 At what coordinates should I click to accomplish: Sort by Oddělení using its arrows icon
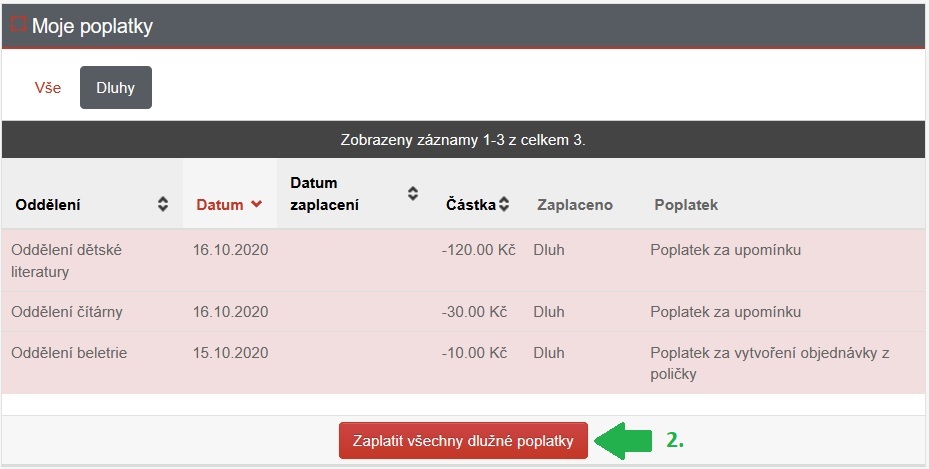(x=163, y=204)
